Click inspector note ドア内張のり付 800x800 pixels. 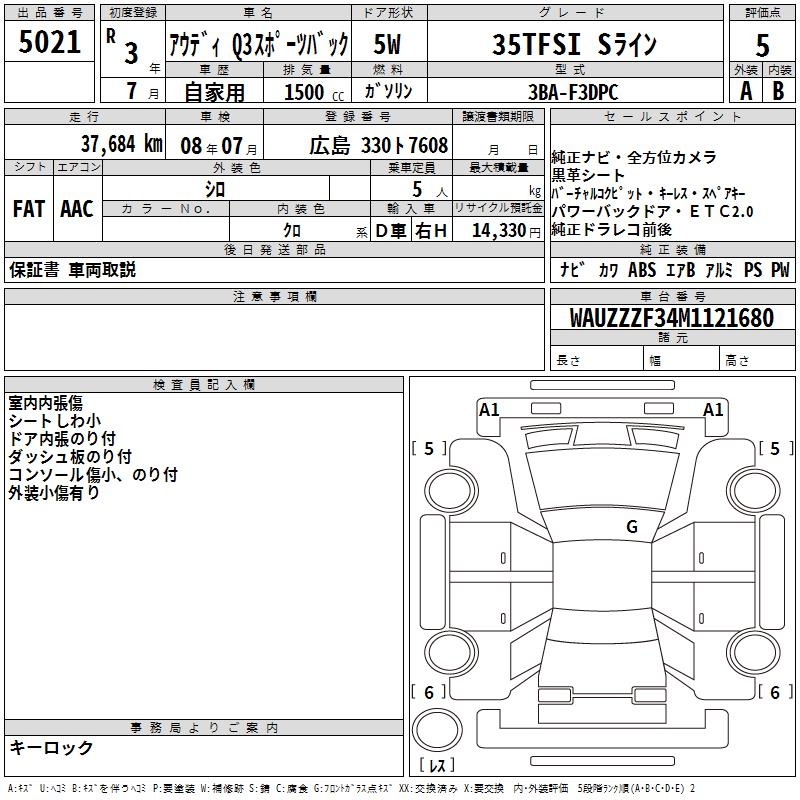click(x=62, y=438)
